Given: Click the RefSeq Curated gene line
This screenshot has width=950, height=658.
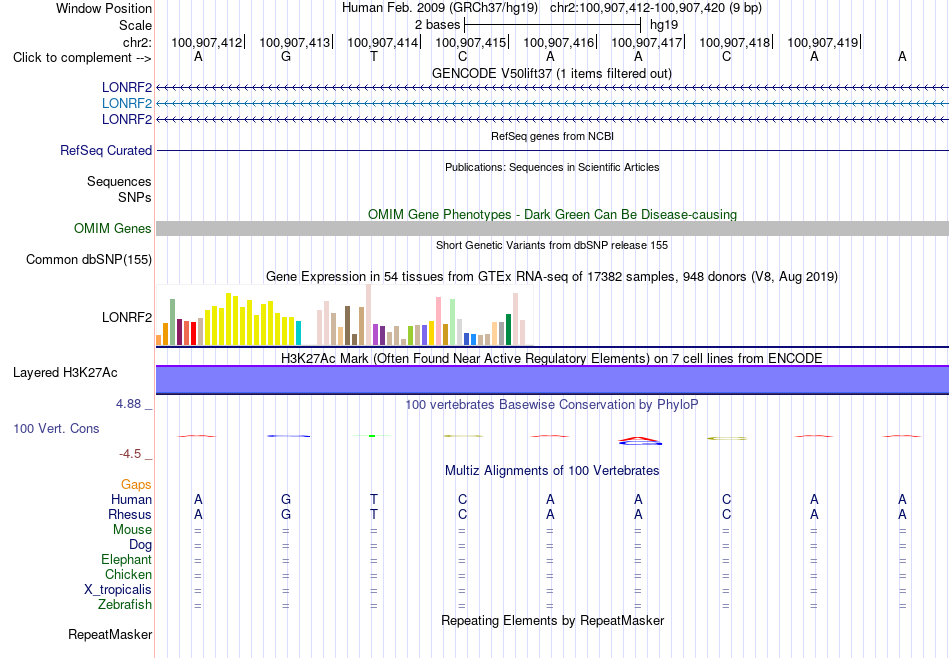Looking at the screenshot, I should 552,150.
